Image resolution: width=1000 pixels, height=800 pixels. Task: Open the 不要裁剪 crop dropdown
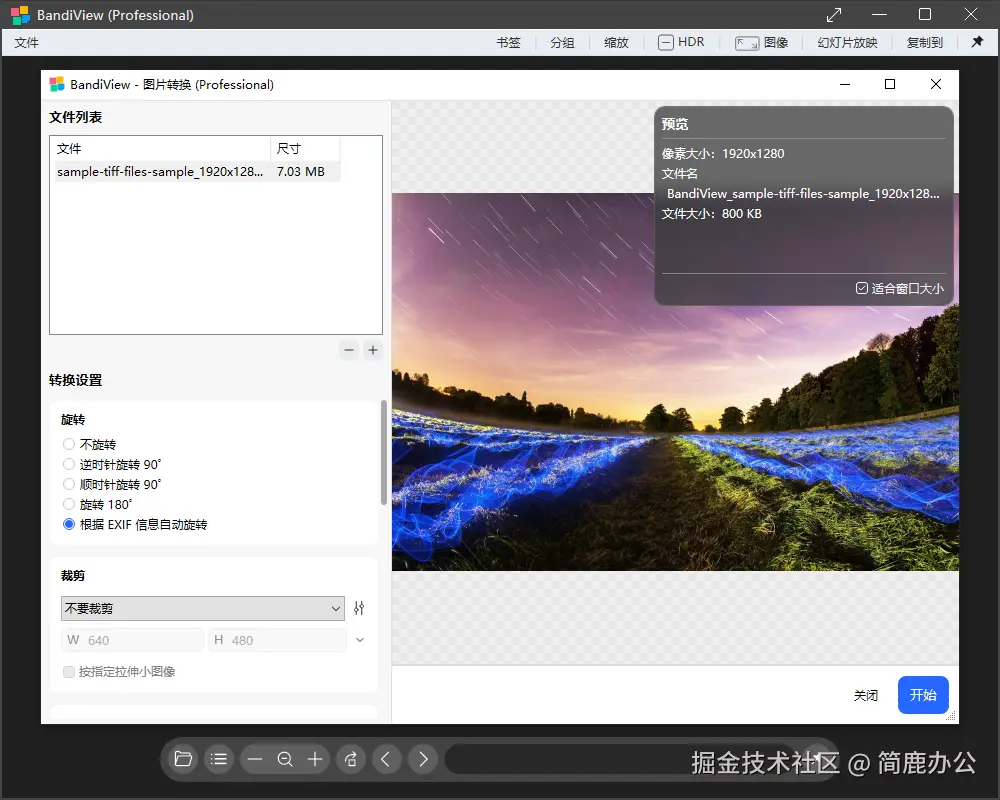click(x=203, y=609)
